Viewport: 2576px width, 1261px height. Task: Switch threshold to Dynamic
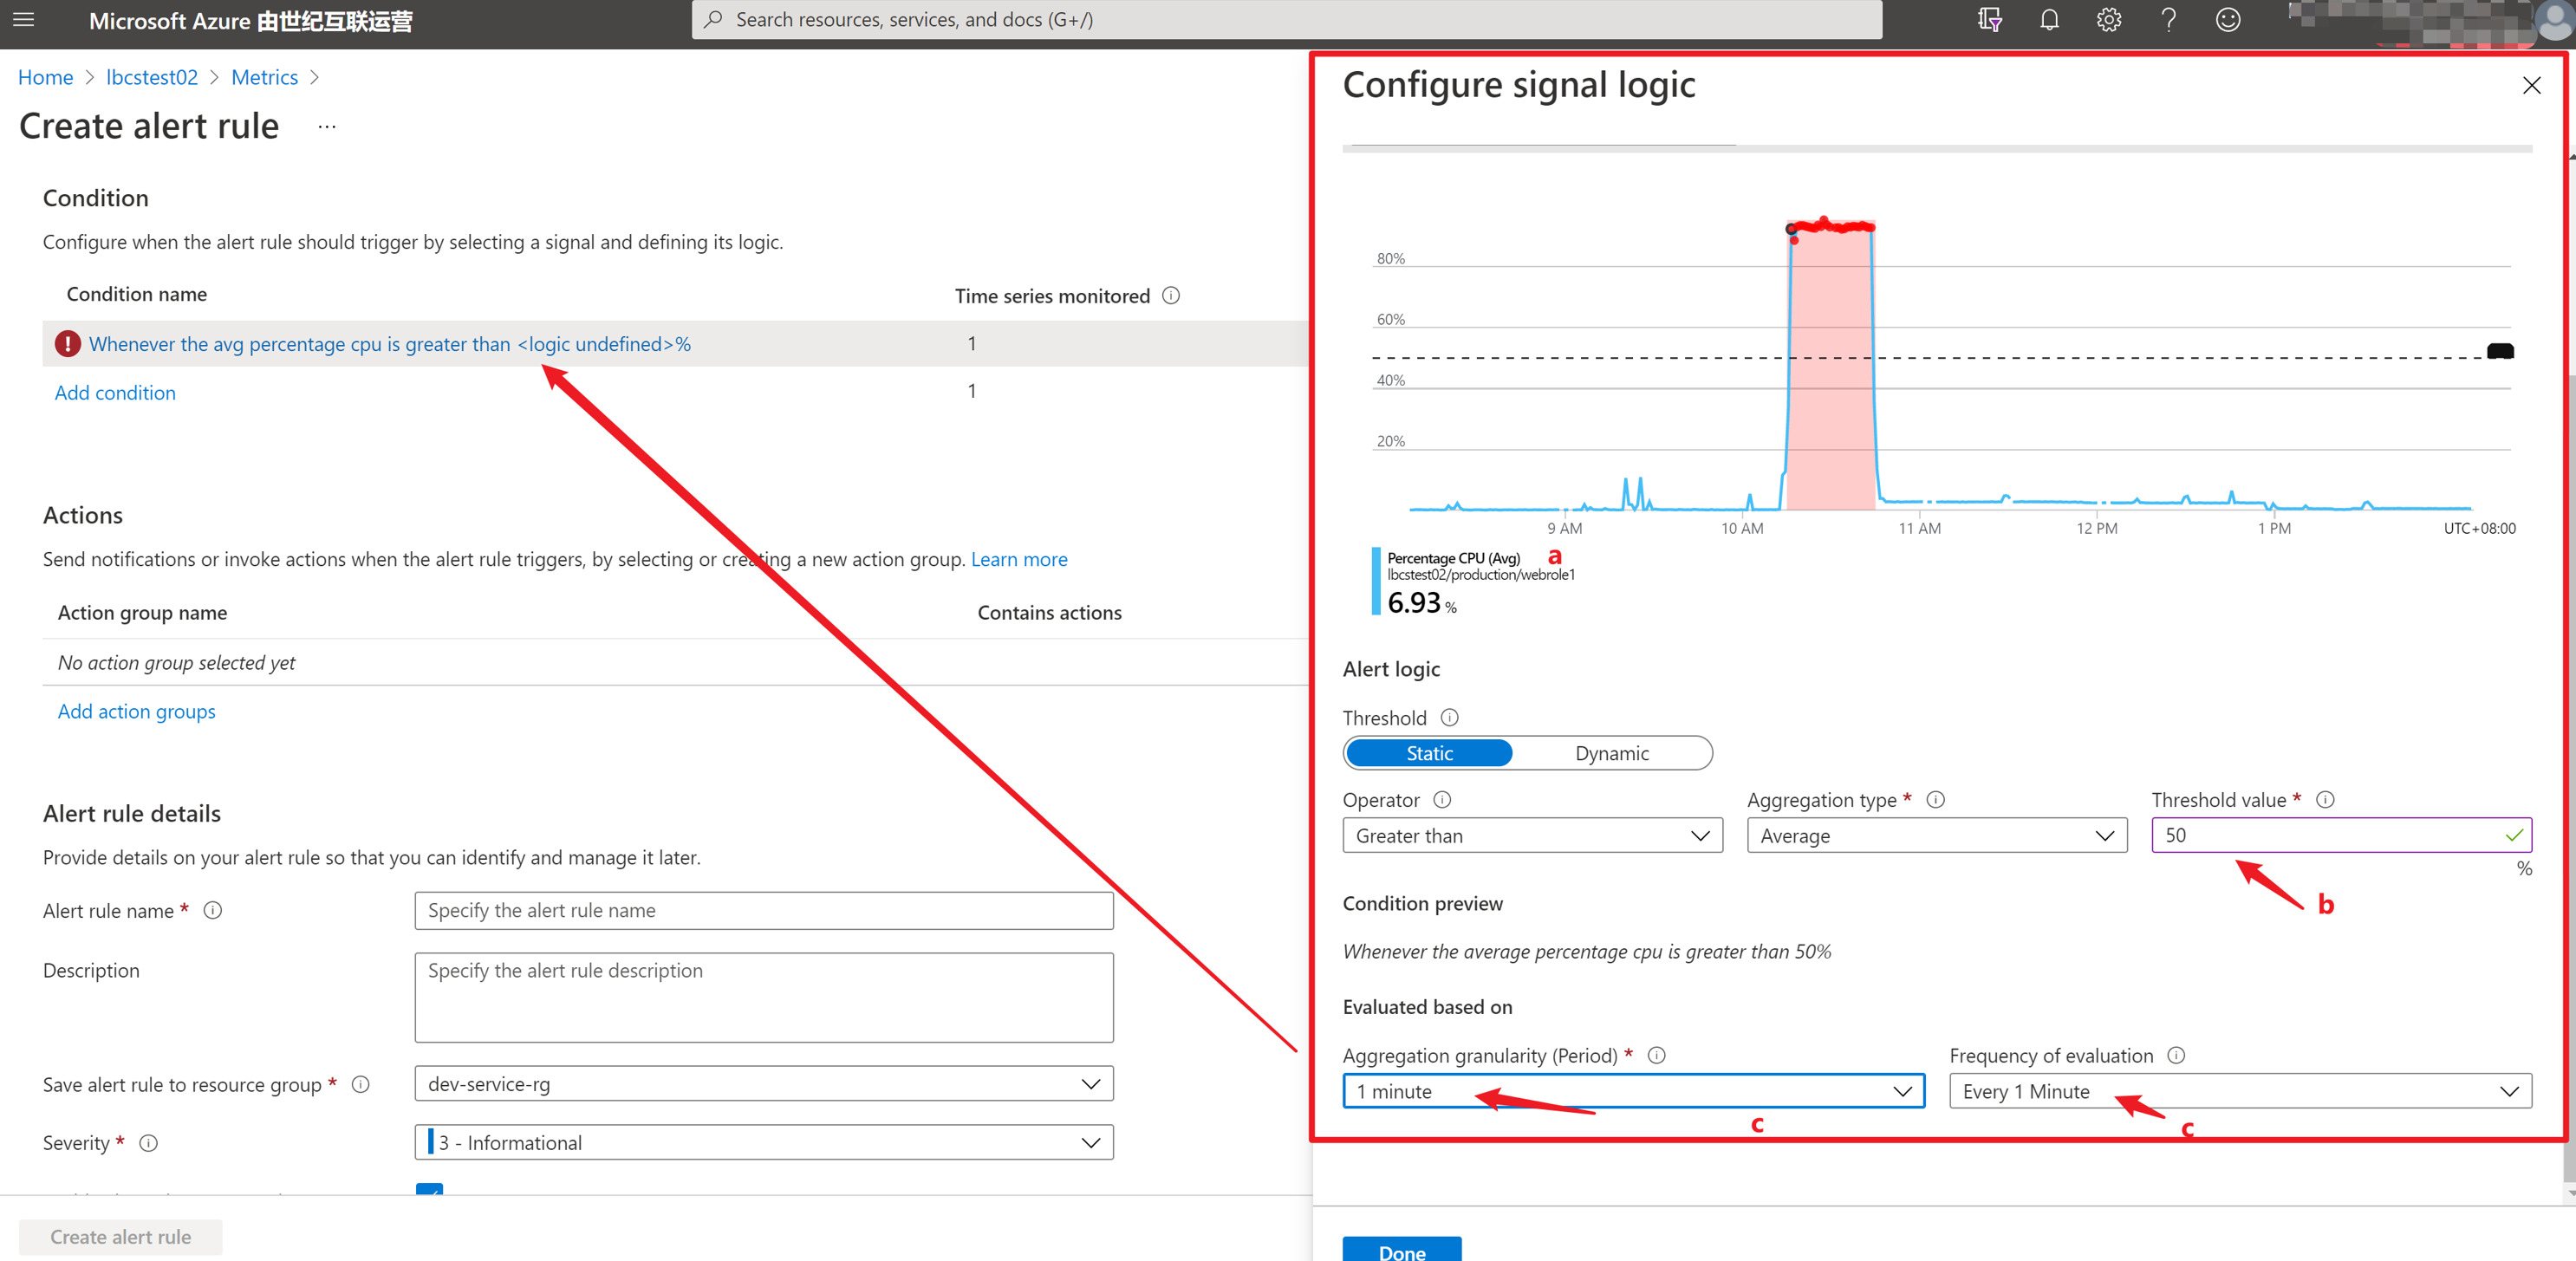1611,753
